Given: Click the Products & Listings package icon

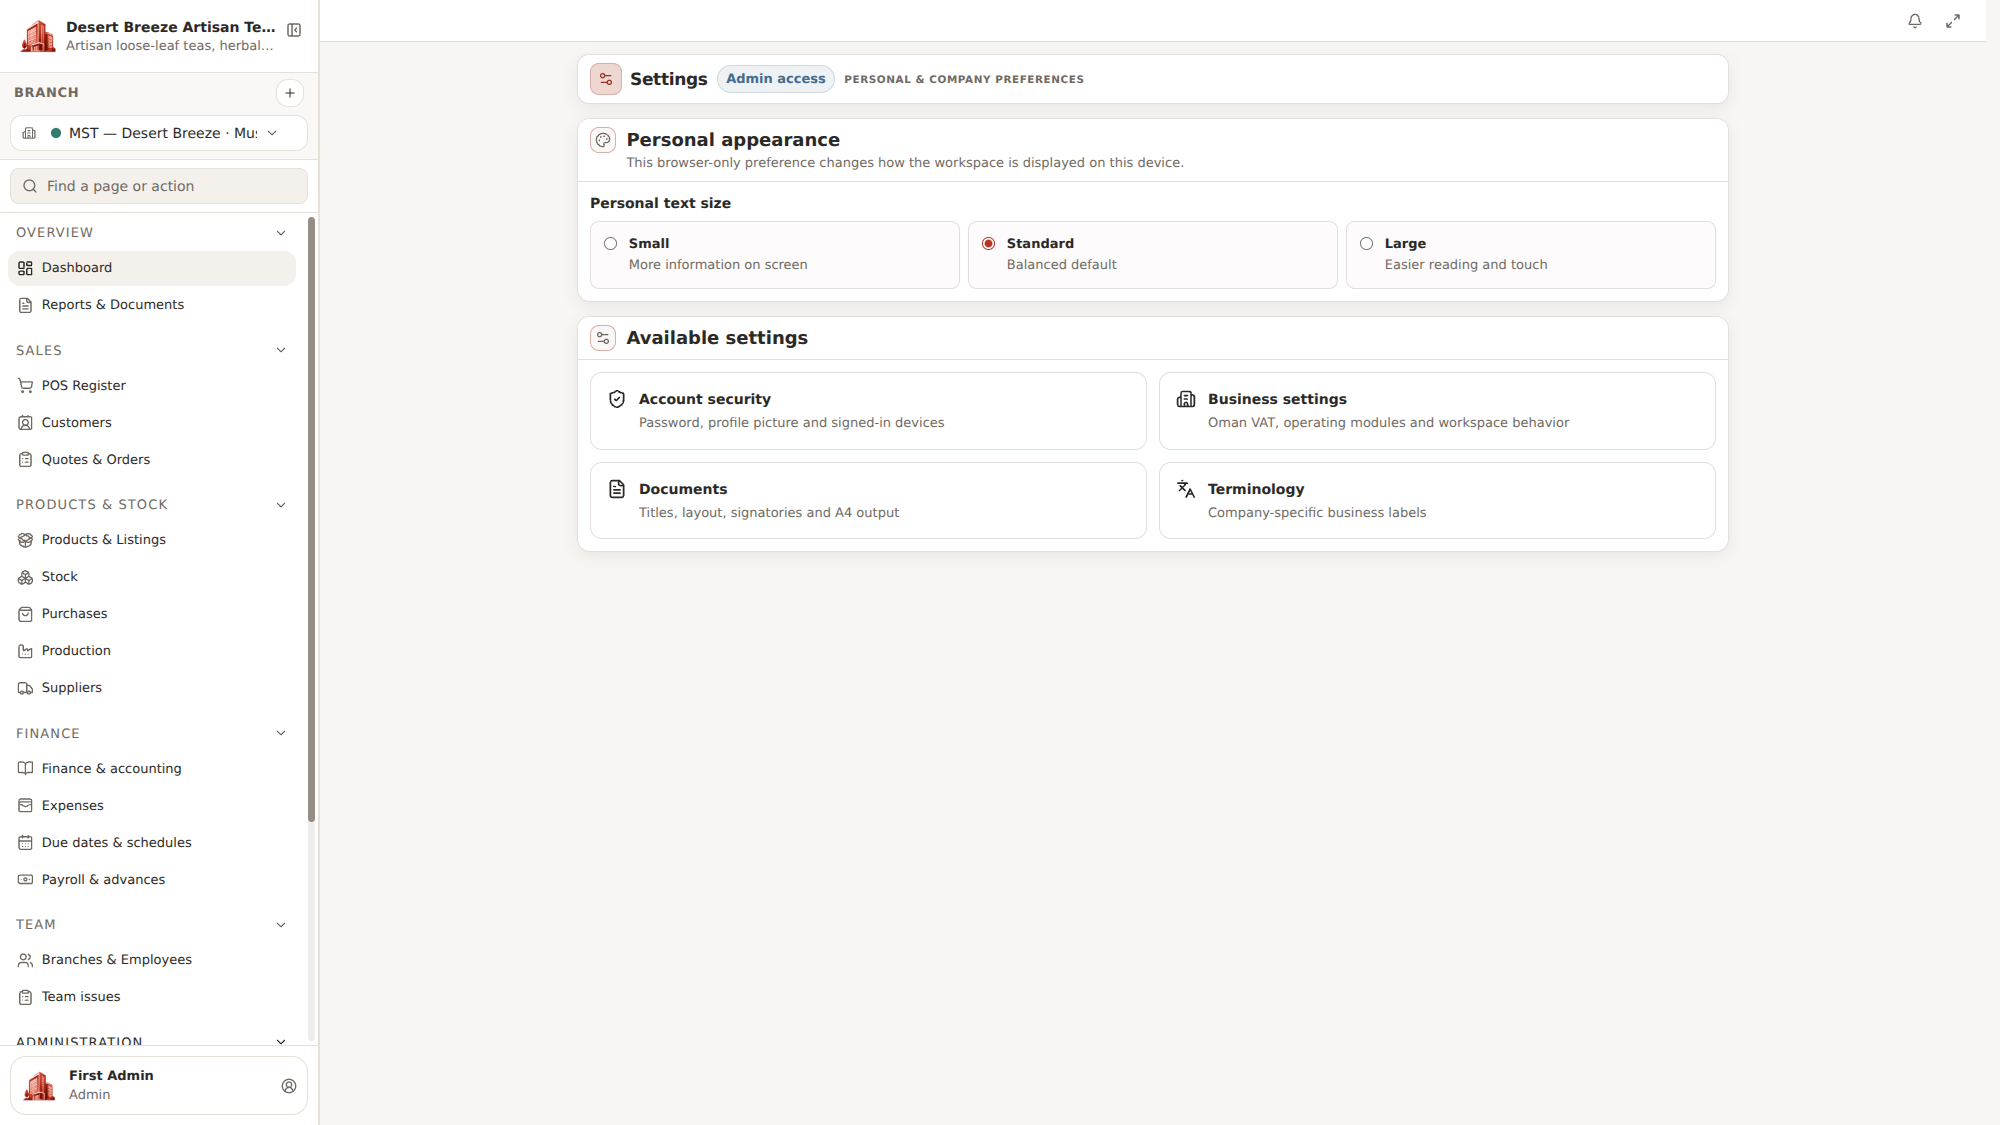Looking at the screenshot, I should 26,540.
